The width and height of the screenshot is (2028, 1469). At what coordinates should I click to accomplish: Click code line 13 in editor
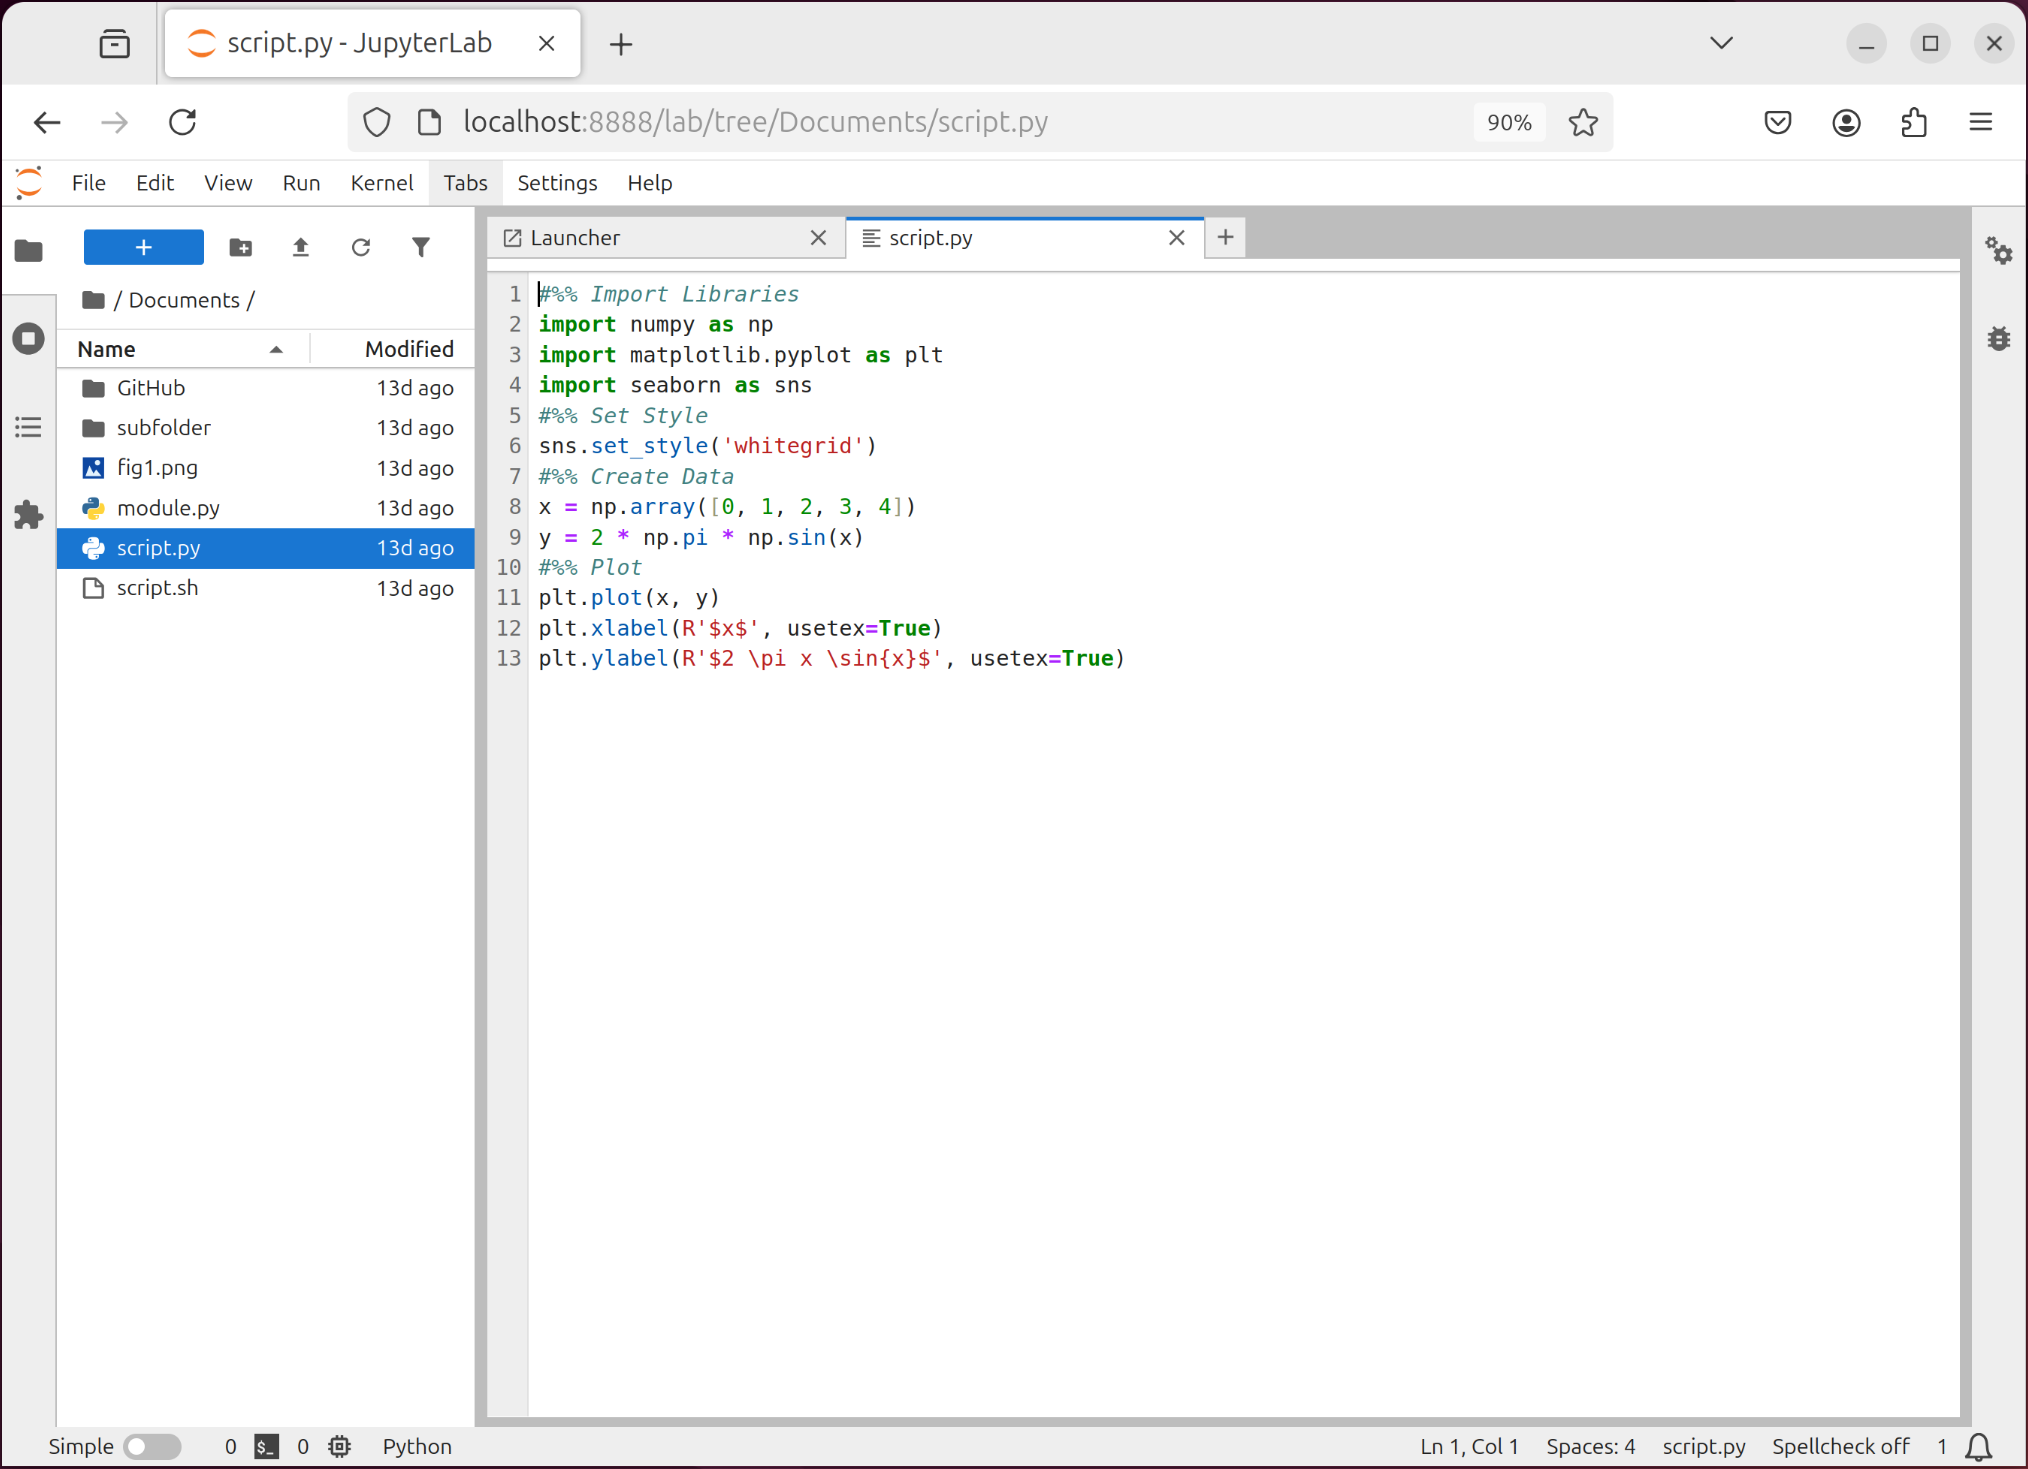(x=831, y=658)
